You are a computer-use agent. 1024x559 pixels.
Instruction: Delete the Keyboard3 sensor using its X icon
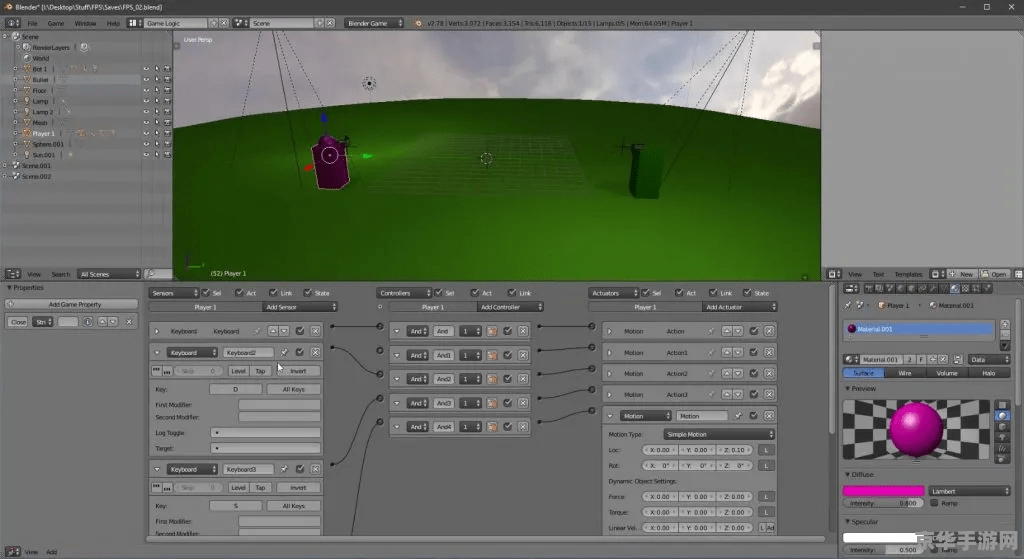(315, 469)
